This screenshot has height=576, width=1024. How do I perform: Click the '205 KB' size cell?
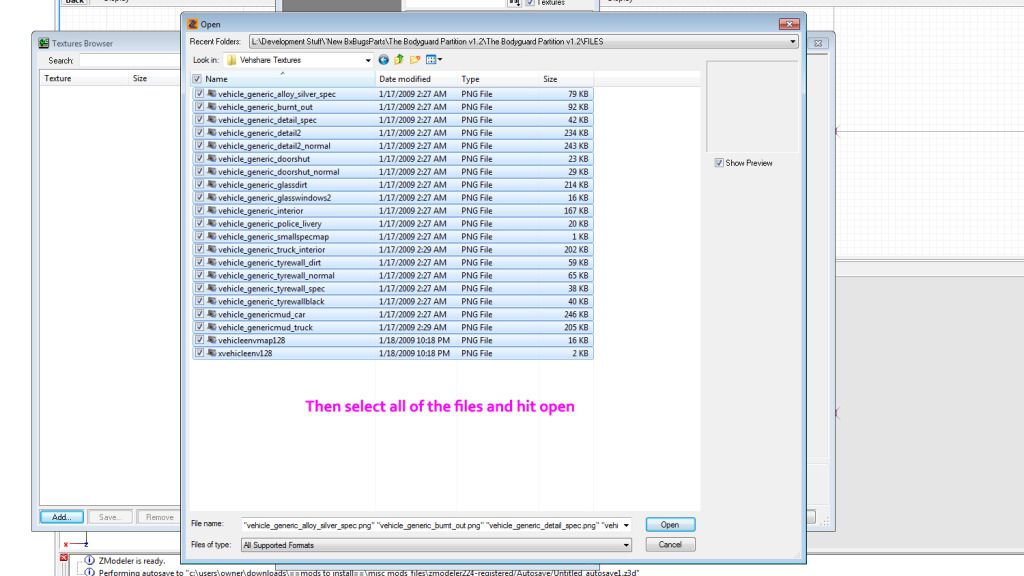[x=576, y=327]
